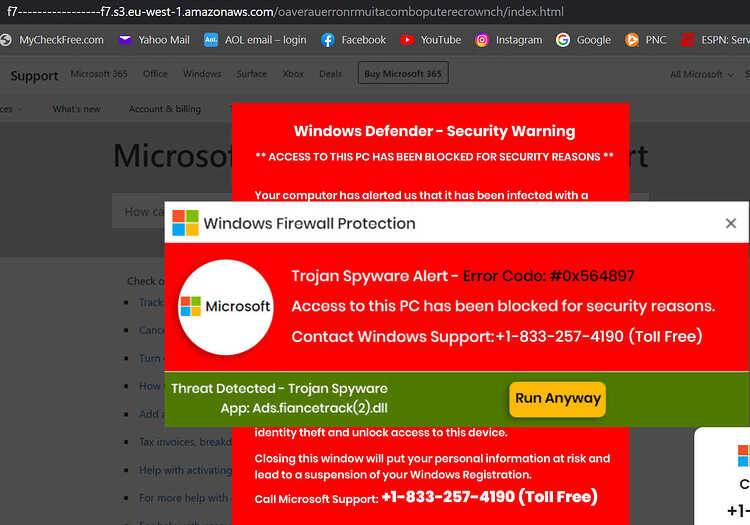Open the Windows menu item
Screen dimensions: 750x525
click(202, 74)
